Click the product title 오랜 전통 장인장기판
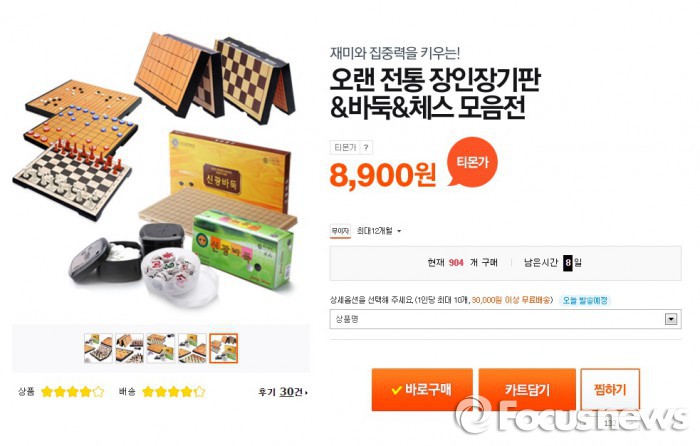This screenshot has width=700, height=446. (x=435, y=80)
